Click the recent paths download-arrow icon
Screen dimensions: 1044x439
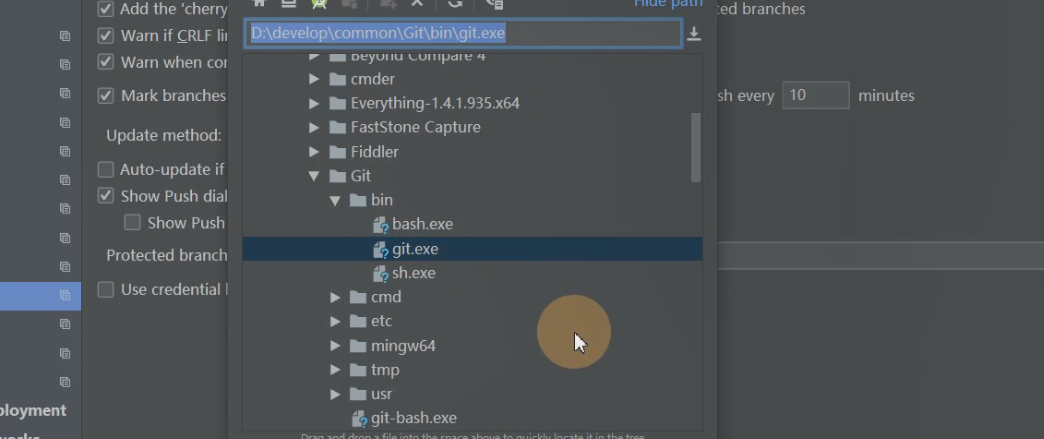pos(694,34)
